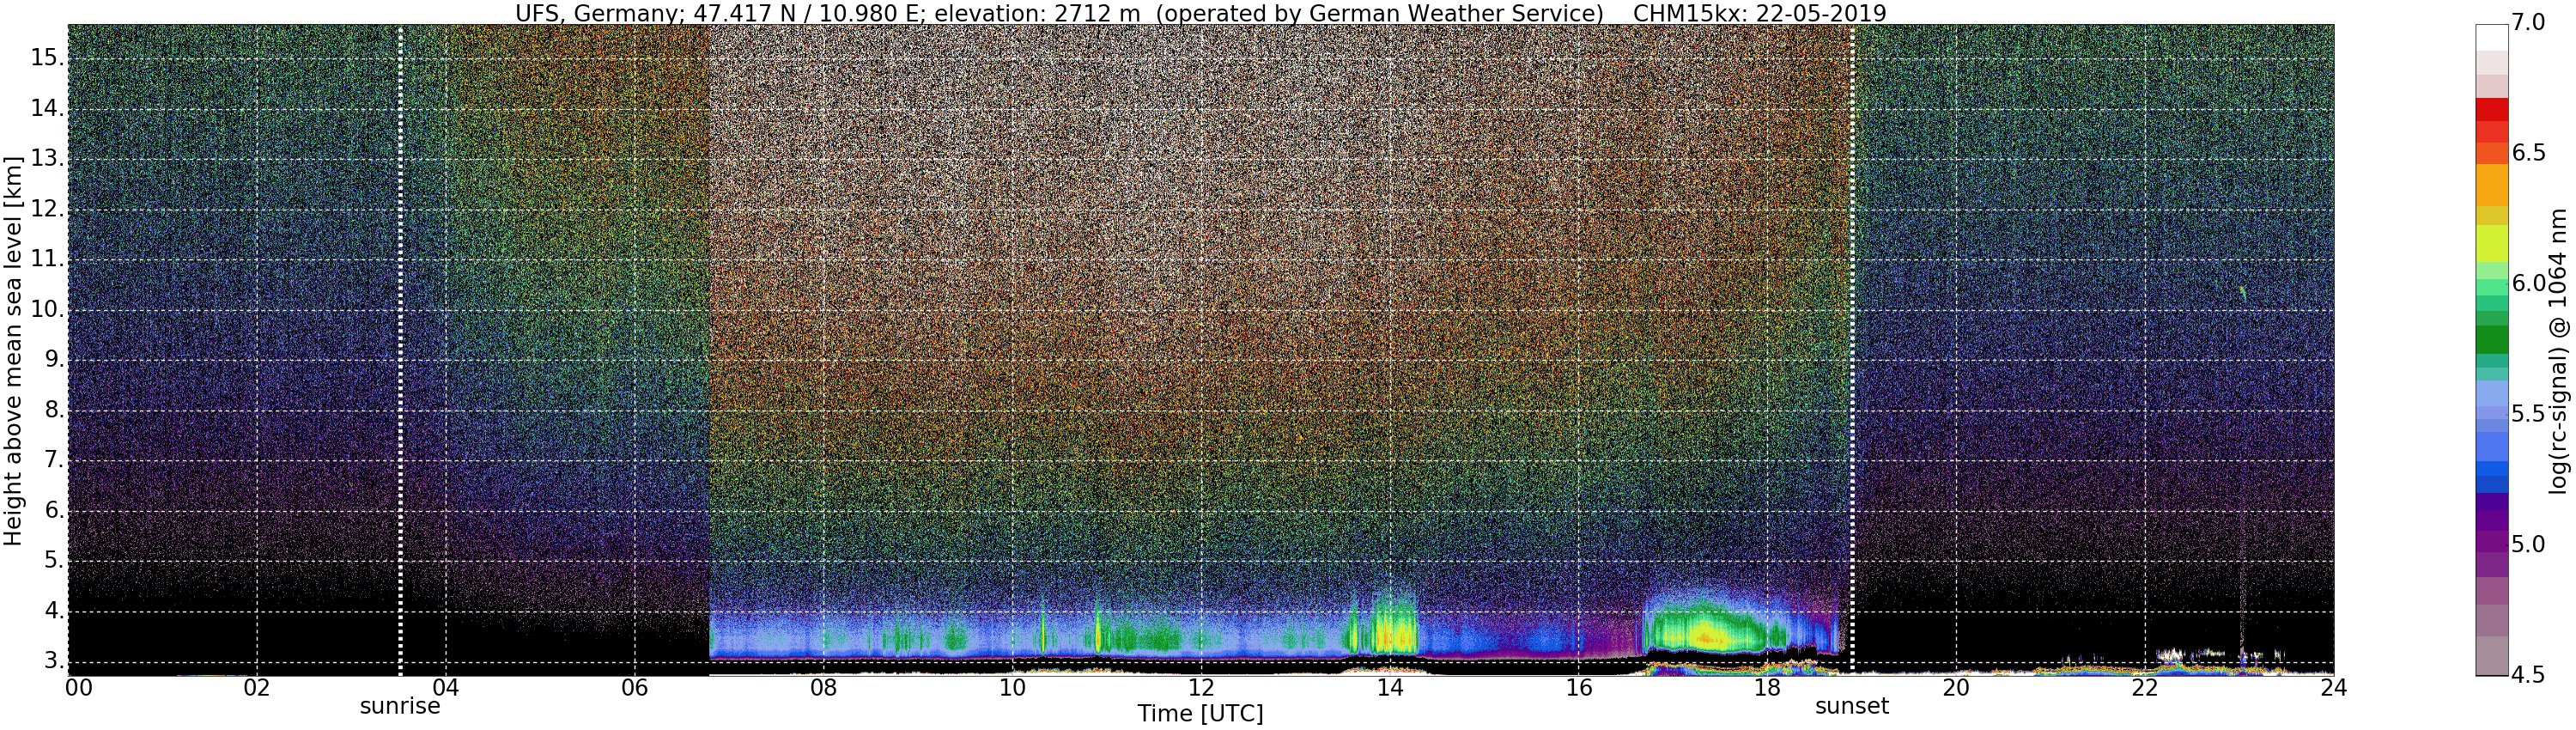2576x730 pixels.
Task: Click the '08' time axis tick label
Action: 823,688
